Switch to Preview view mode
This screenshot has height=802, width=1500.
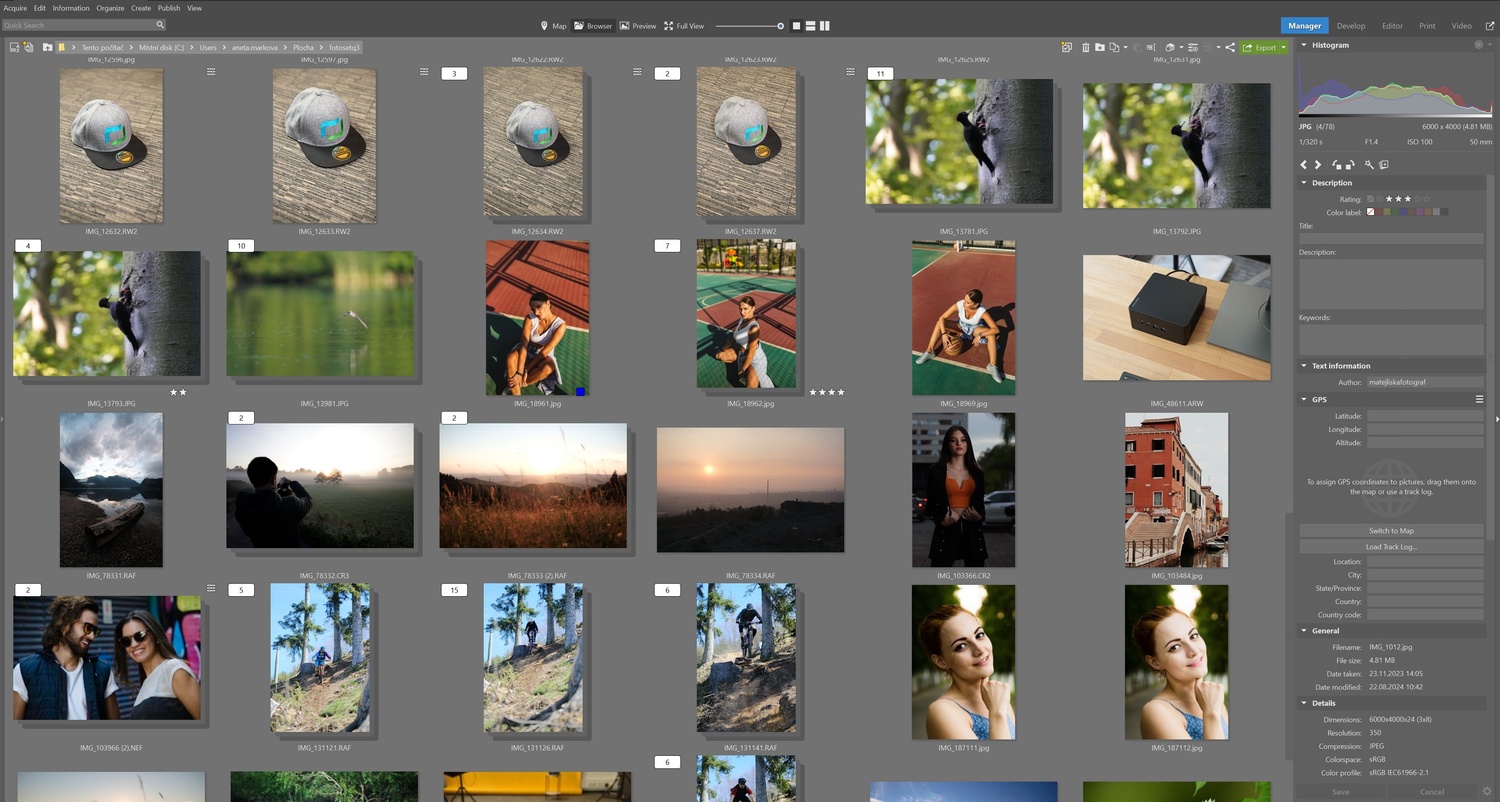tap(638, 26)
